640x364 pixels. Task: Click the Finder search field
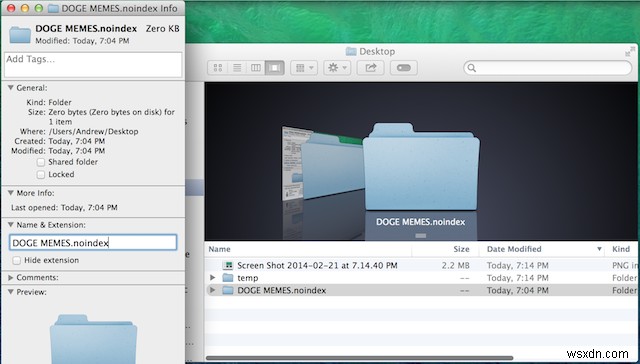tap(548, 68)
